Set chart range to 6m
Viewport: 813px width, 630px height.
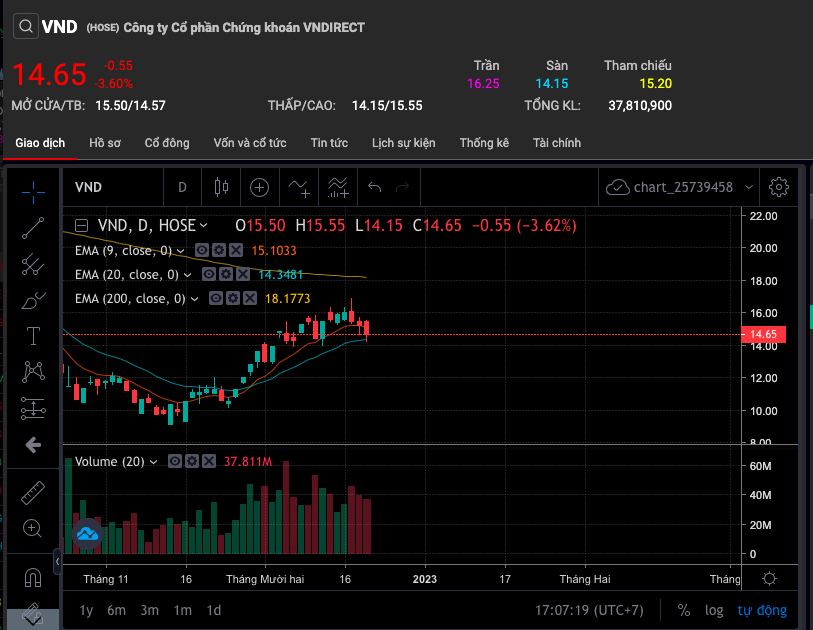click(x=116, y=610)
